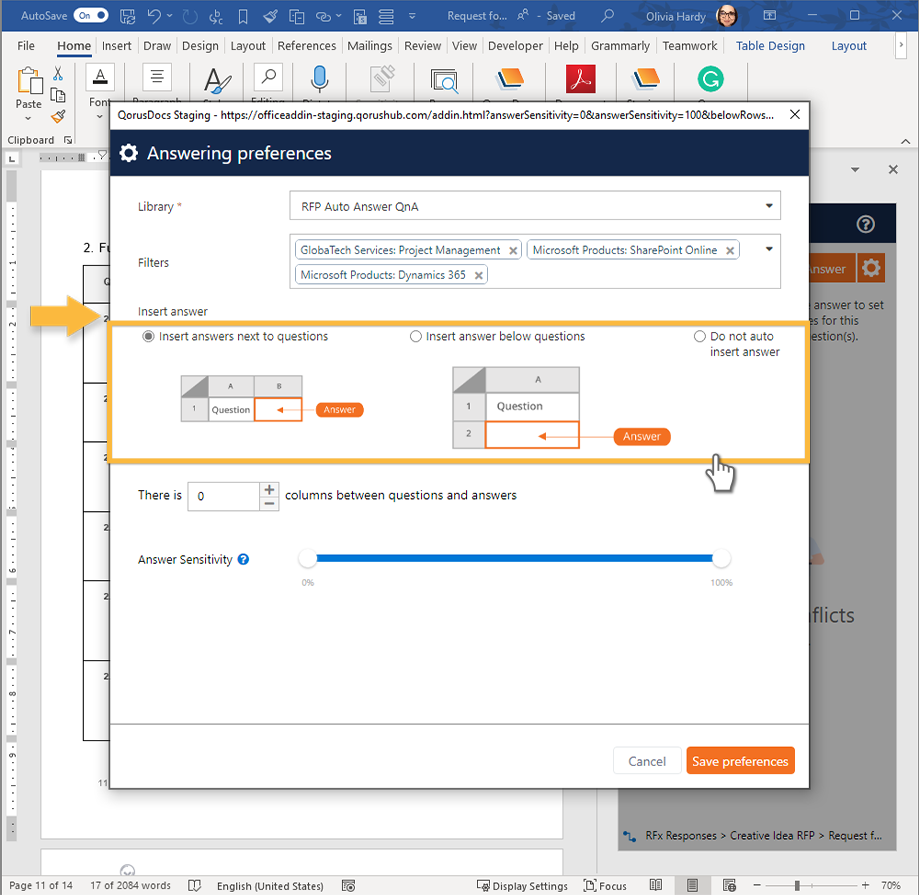Click the Paste clipboard icon

point(29,81)
